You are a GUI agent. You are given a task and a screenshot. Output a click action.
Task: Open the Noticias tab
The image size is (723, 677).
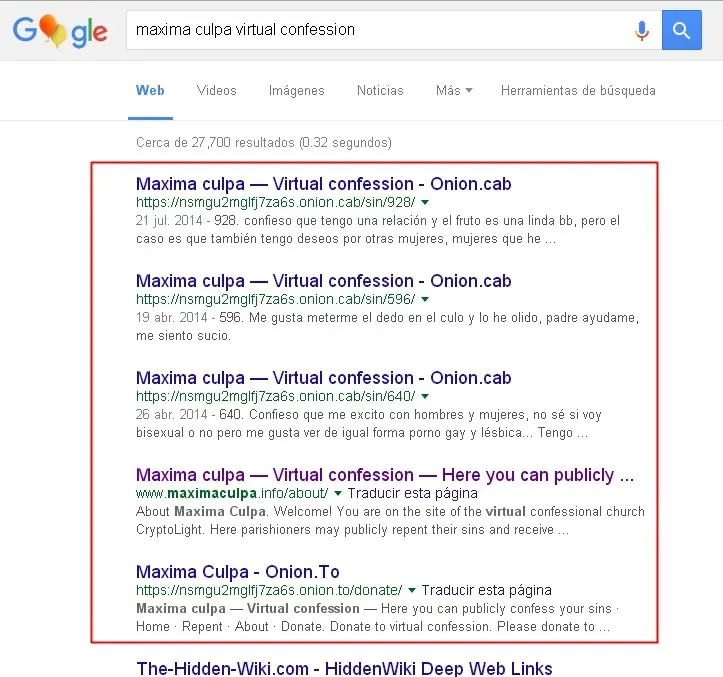(380, 90)
